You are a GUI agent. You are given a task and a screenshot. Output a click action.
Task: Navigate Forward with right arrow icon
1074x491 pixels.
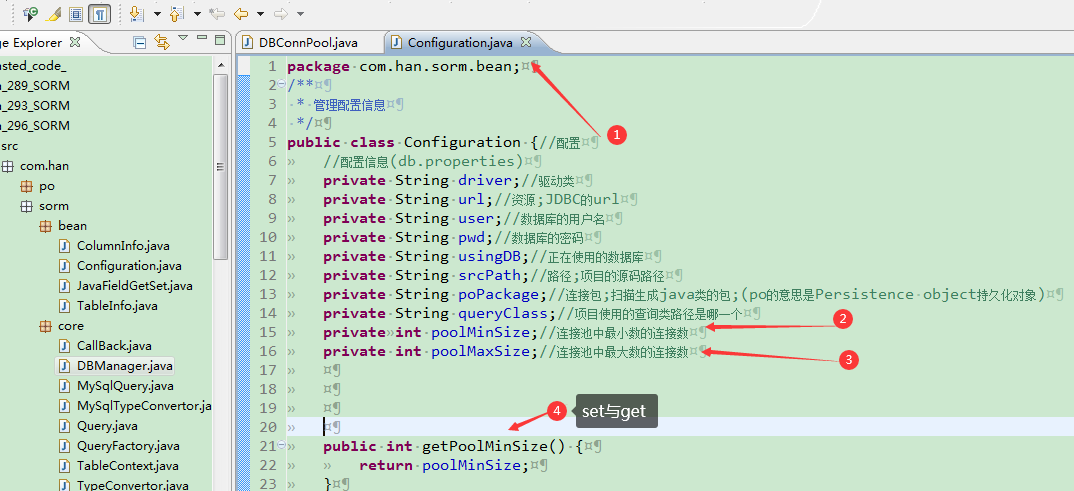281,13
